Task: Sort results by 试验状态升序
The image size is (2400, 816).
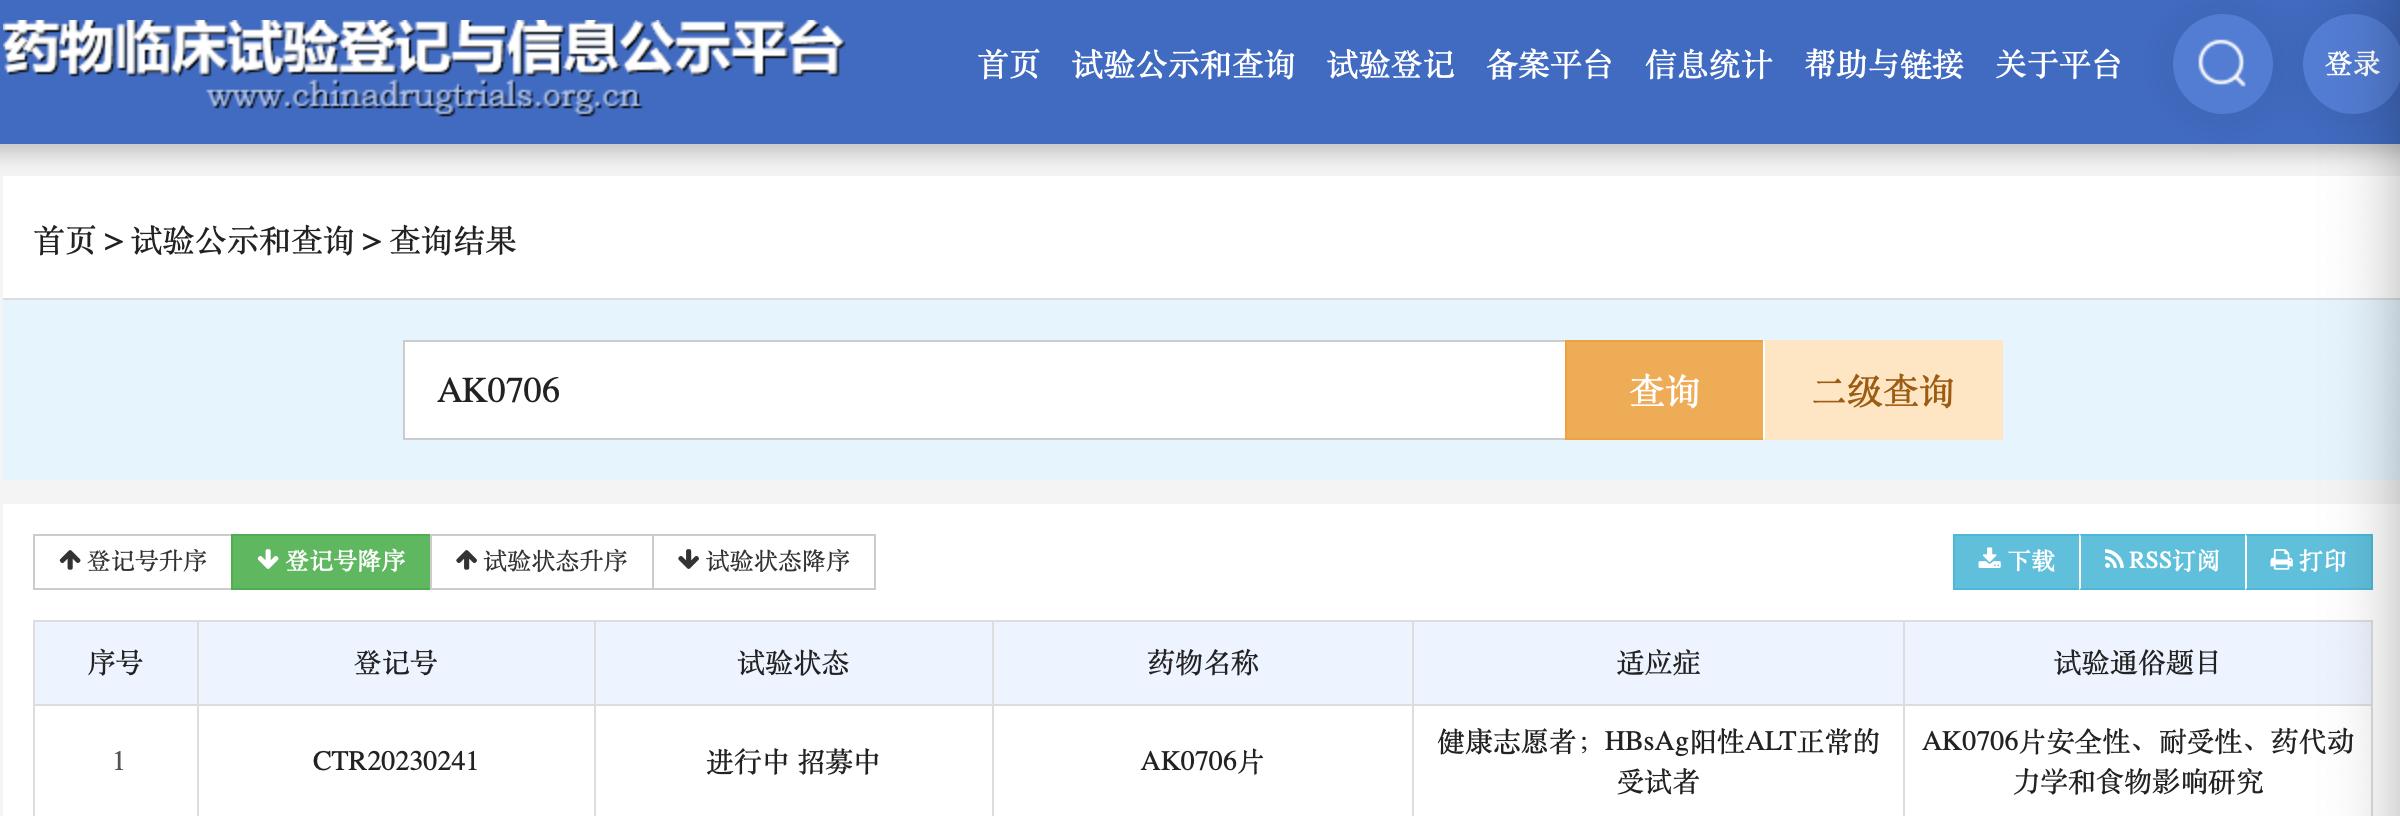Action: tap(541, 561)
